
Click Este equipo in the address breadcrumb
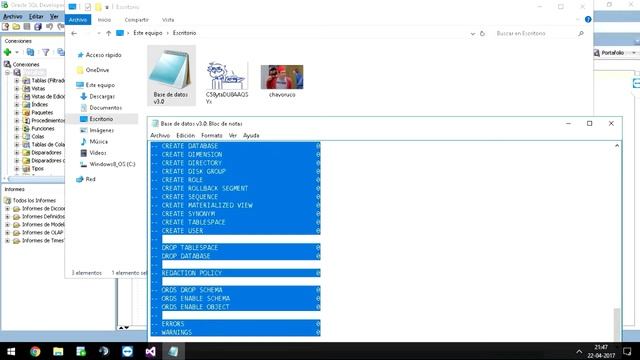(148, 33)
